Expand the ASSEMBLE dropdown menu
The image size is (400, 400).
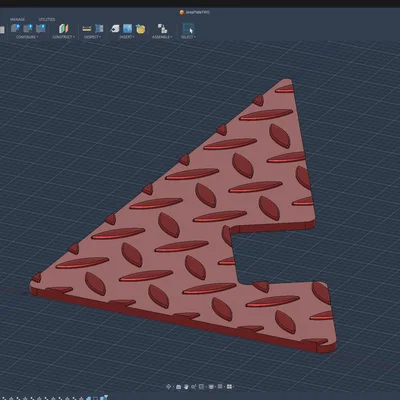[x=162, y=37]
